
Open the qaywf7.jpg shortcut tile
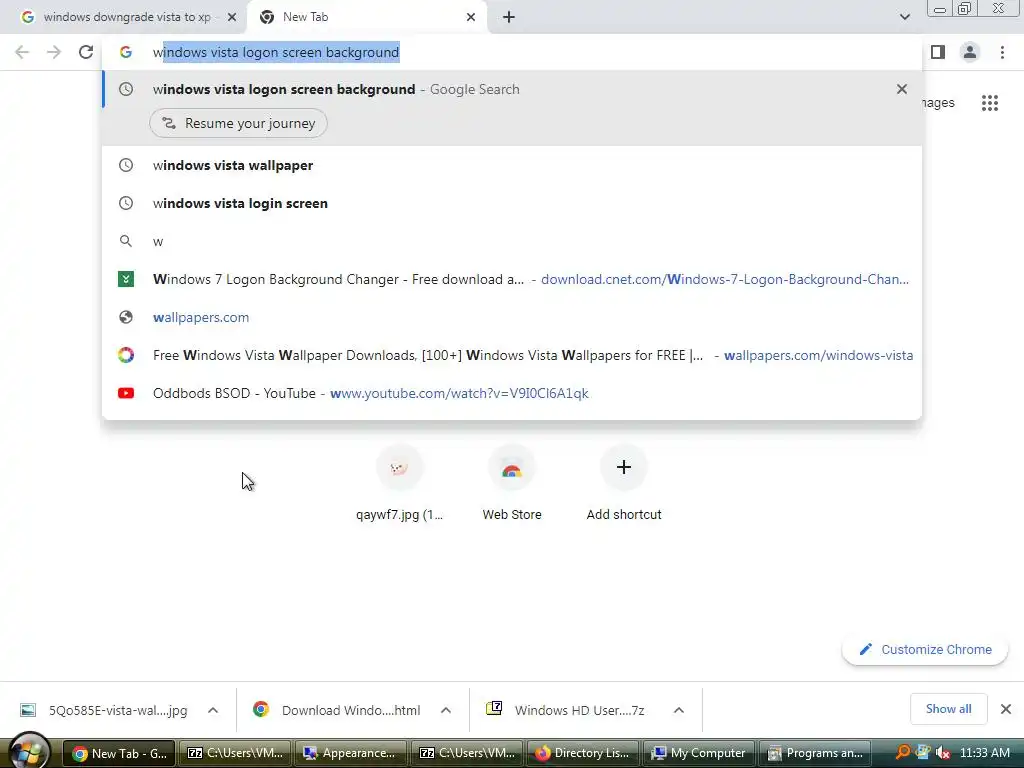coord(399,484)
